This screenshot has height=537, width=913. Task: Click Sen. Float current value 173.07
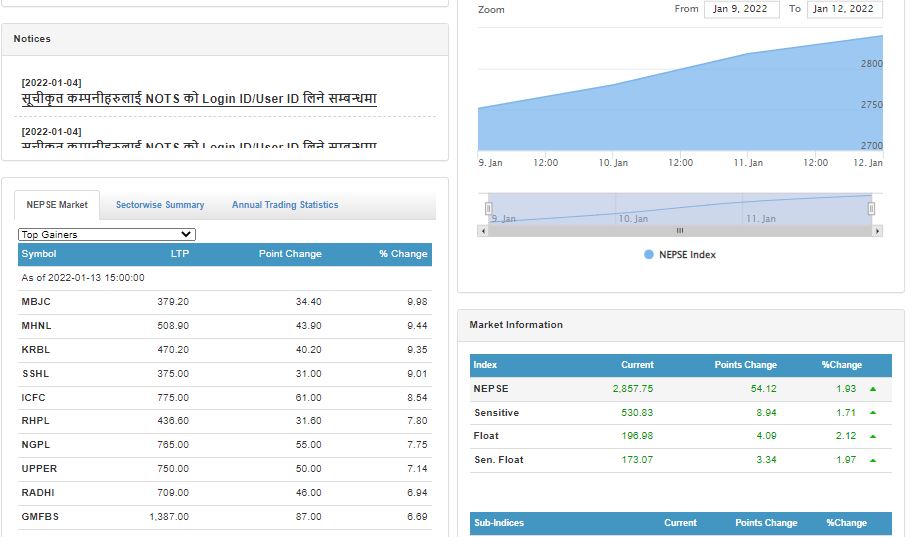click(637, 460)
